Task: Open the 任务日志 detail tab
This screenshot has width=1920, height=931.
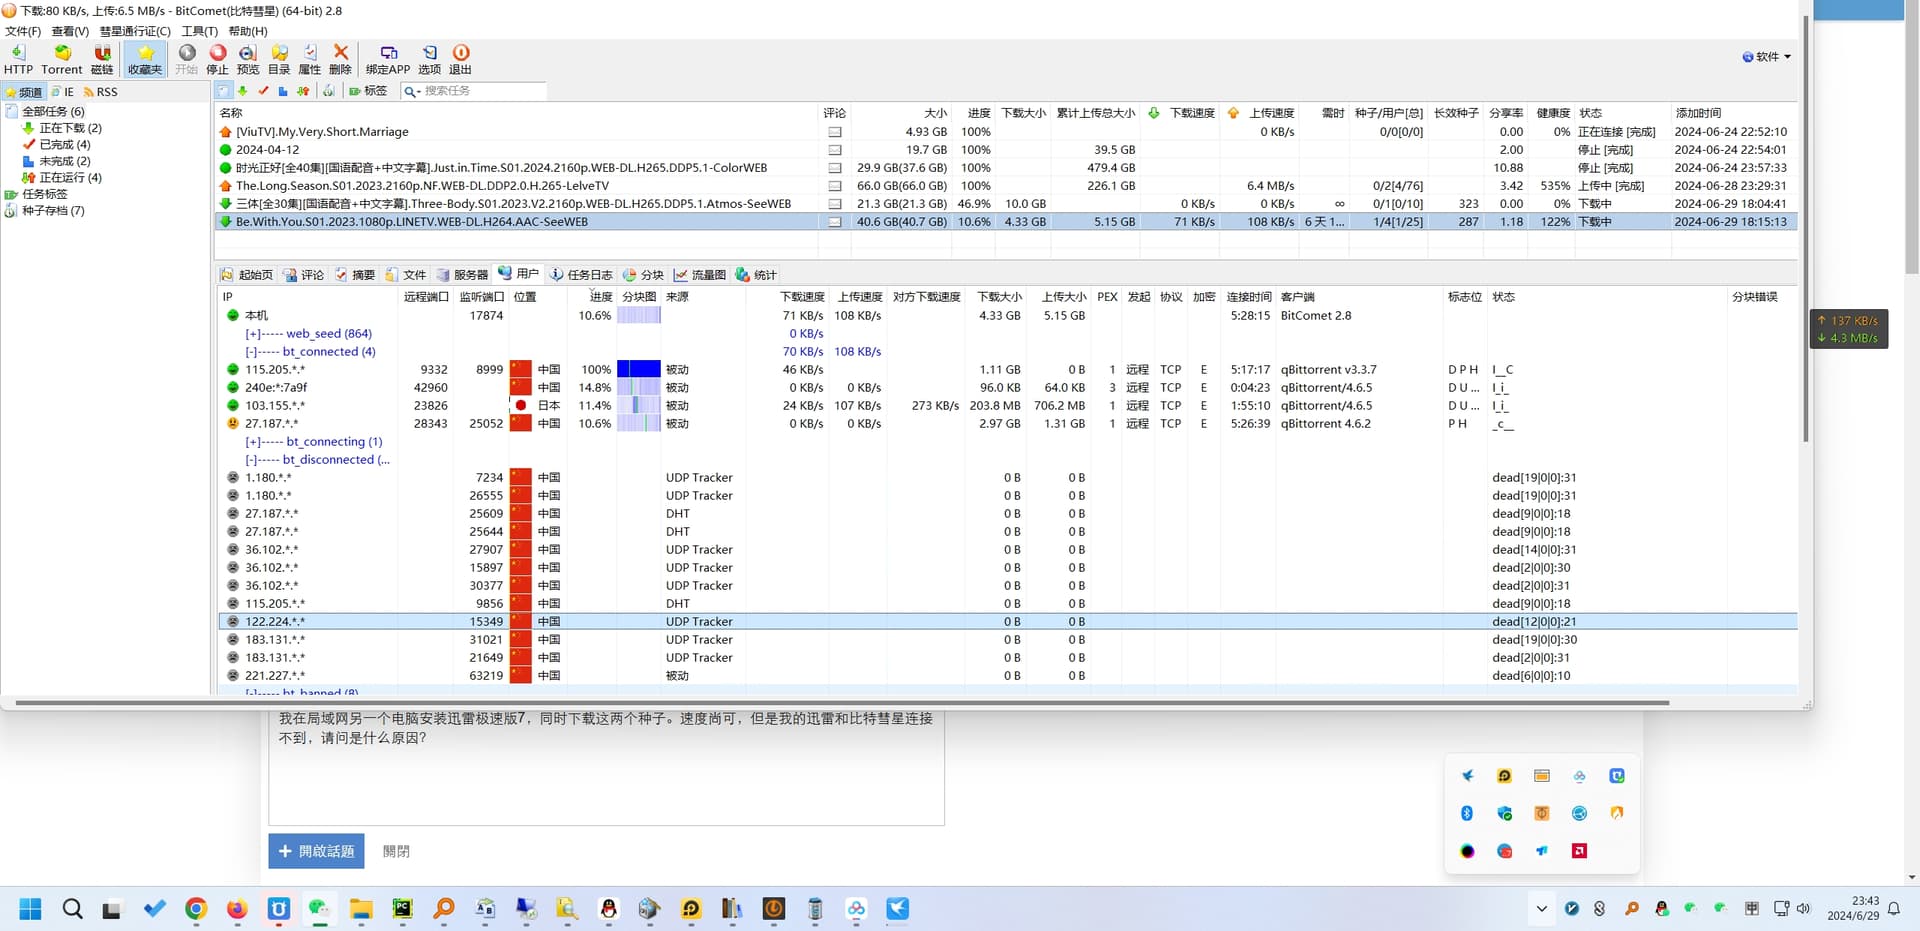Action: click(581, 275)
